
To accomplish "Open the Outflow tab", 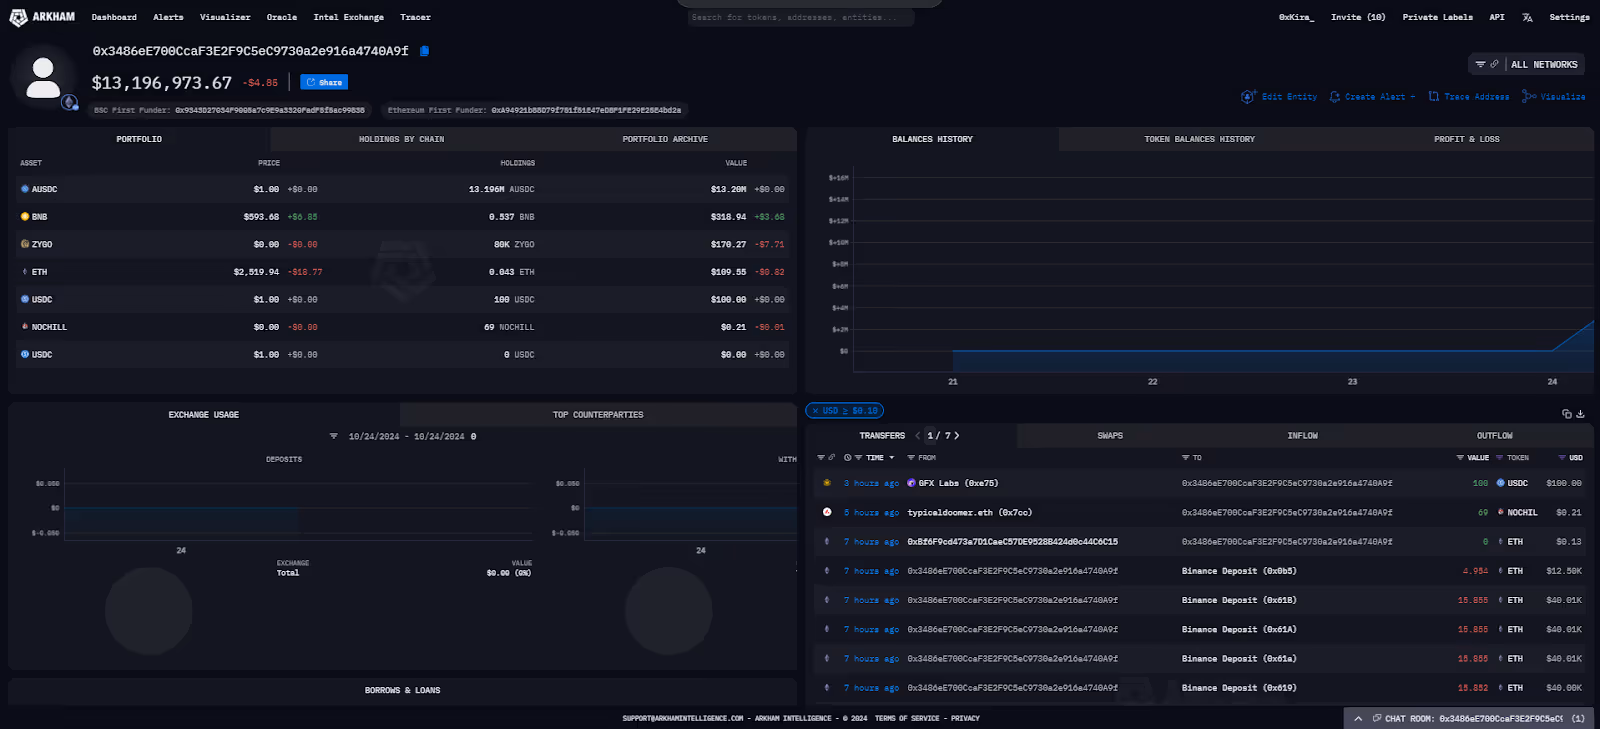I will pos(1495,436).
